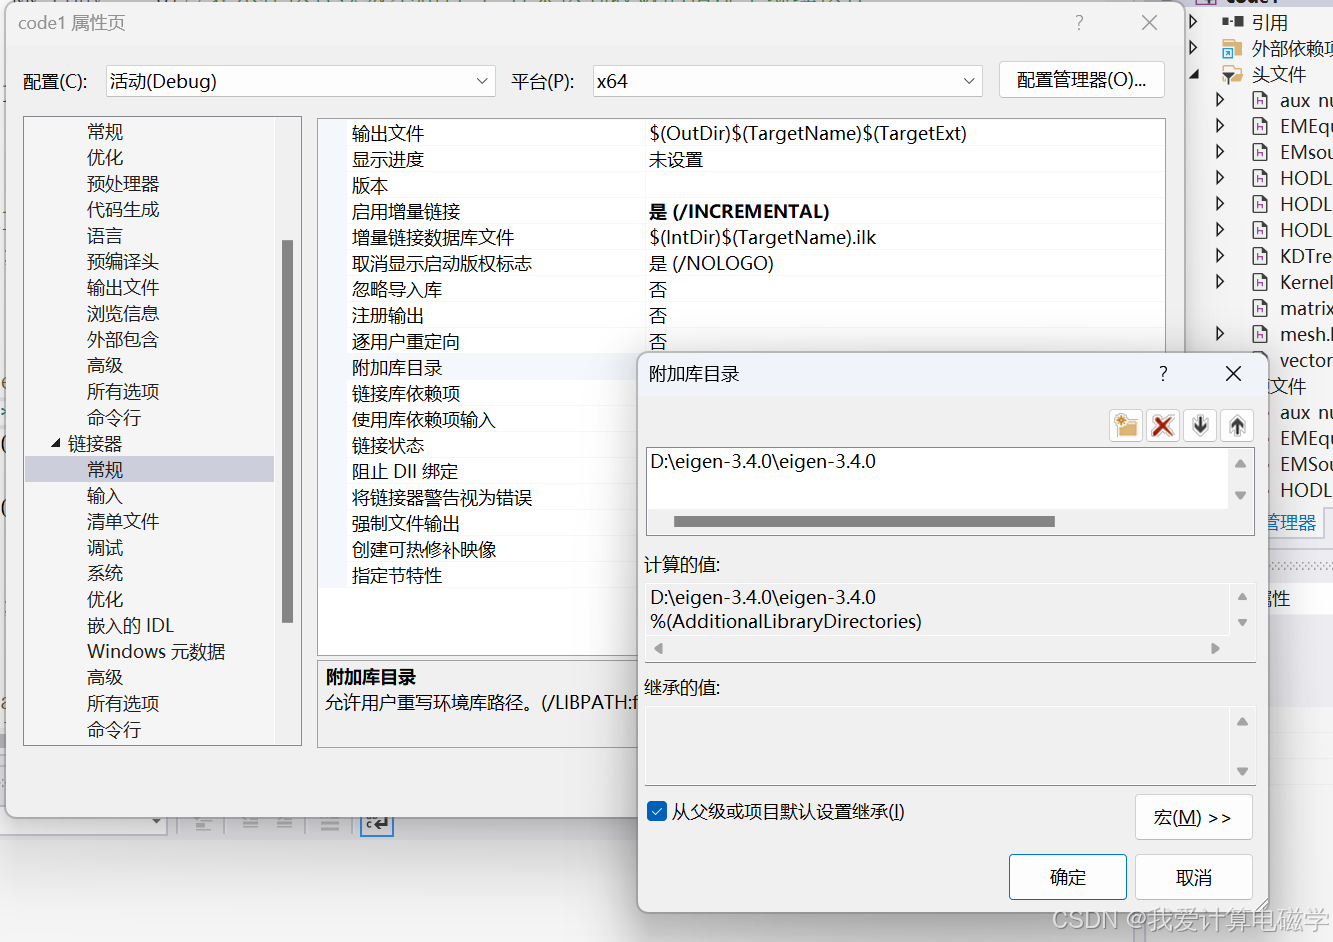The width and height of the screenshot is (1333, 942).
Task: Select 输入 under 链接器
Action: 104,495
